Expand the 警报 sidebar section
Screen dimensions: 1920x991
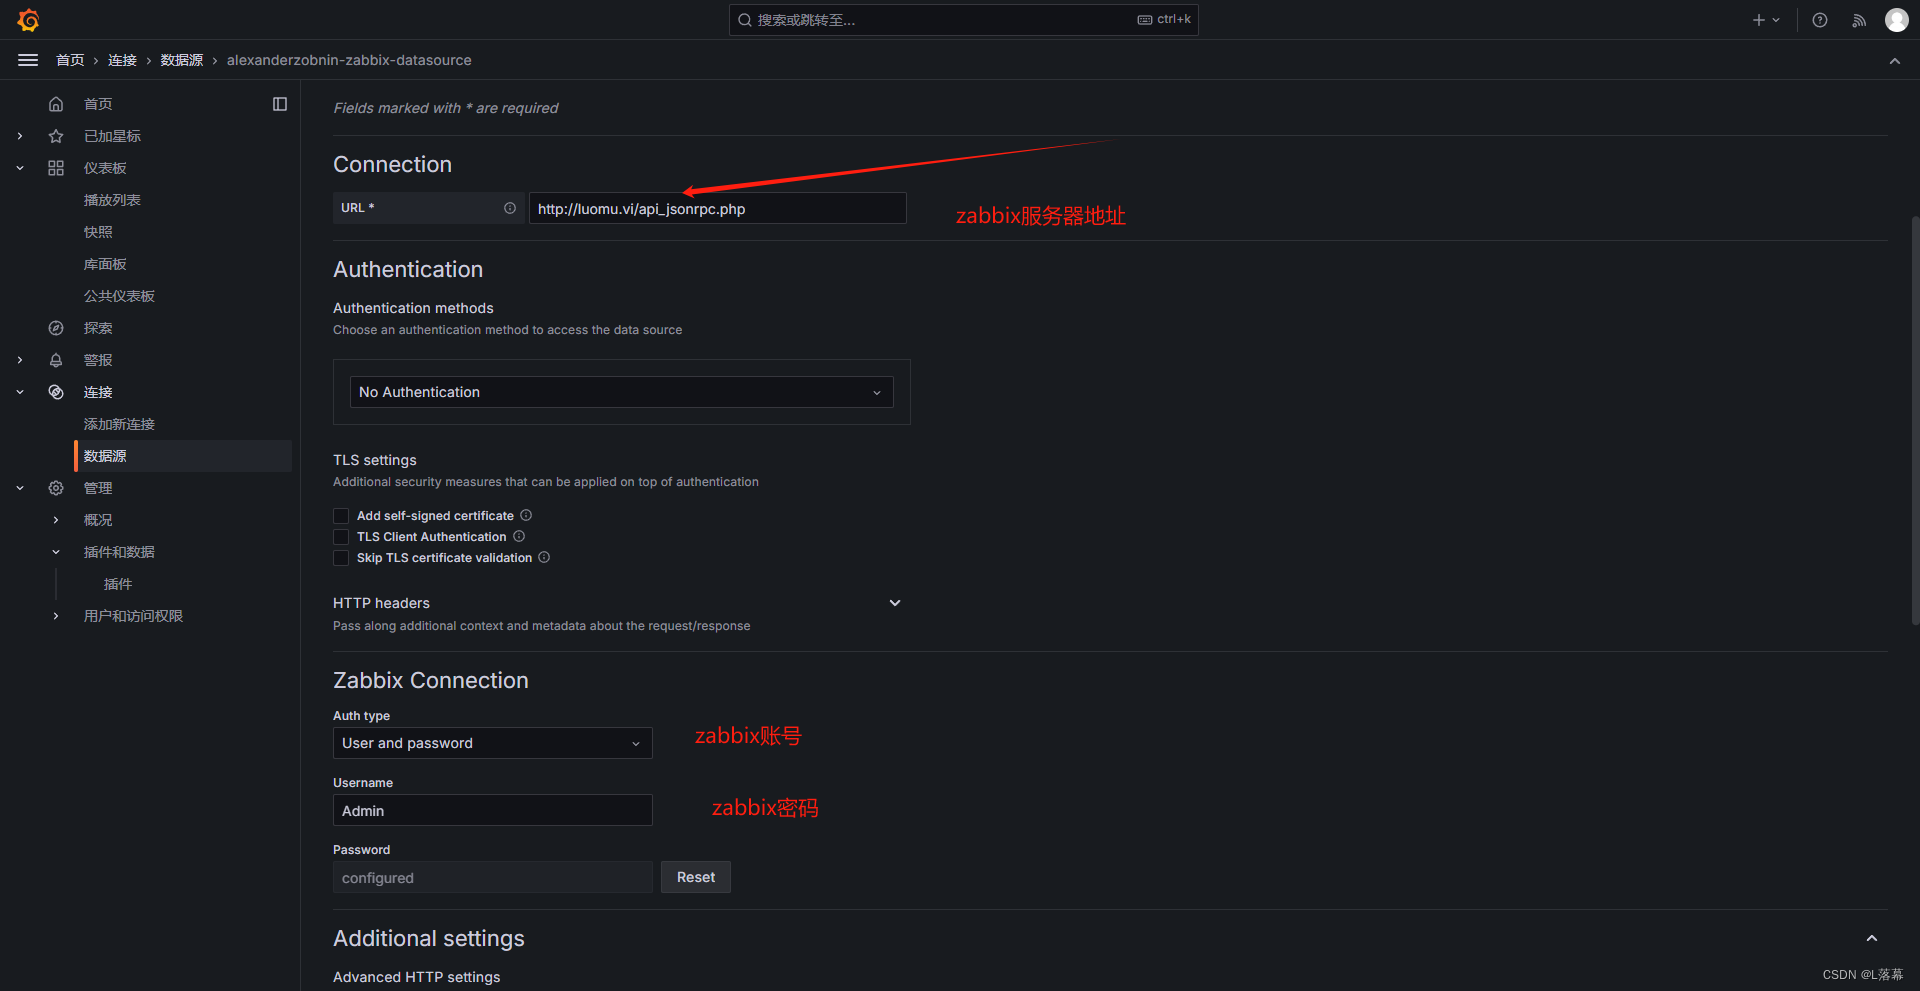(x=20, y=360)
